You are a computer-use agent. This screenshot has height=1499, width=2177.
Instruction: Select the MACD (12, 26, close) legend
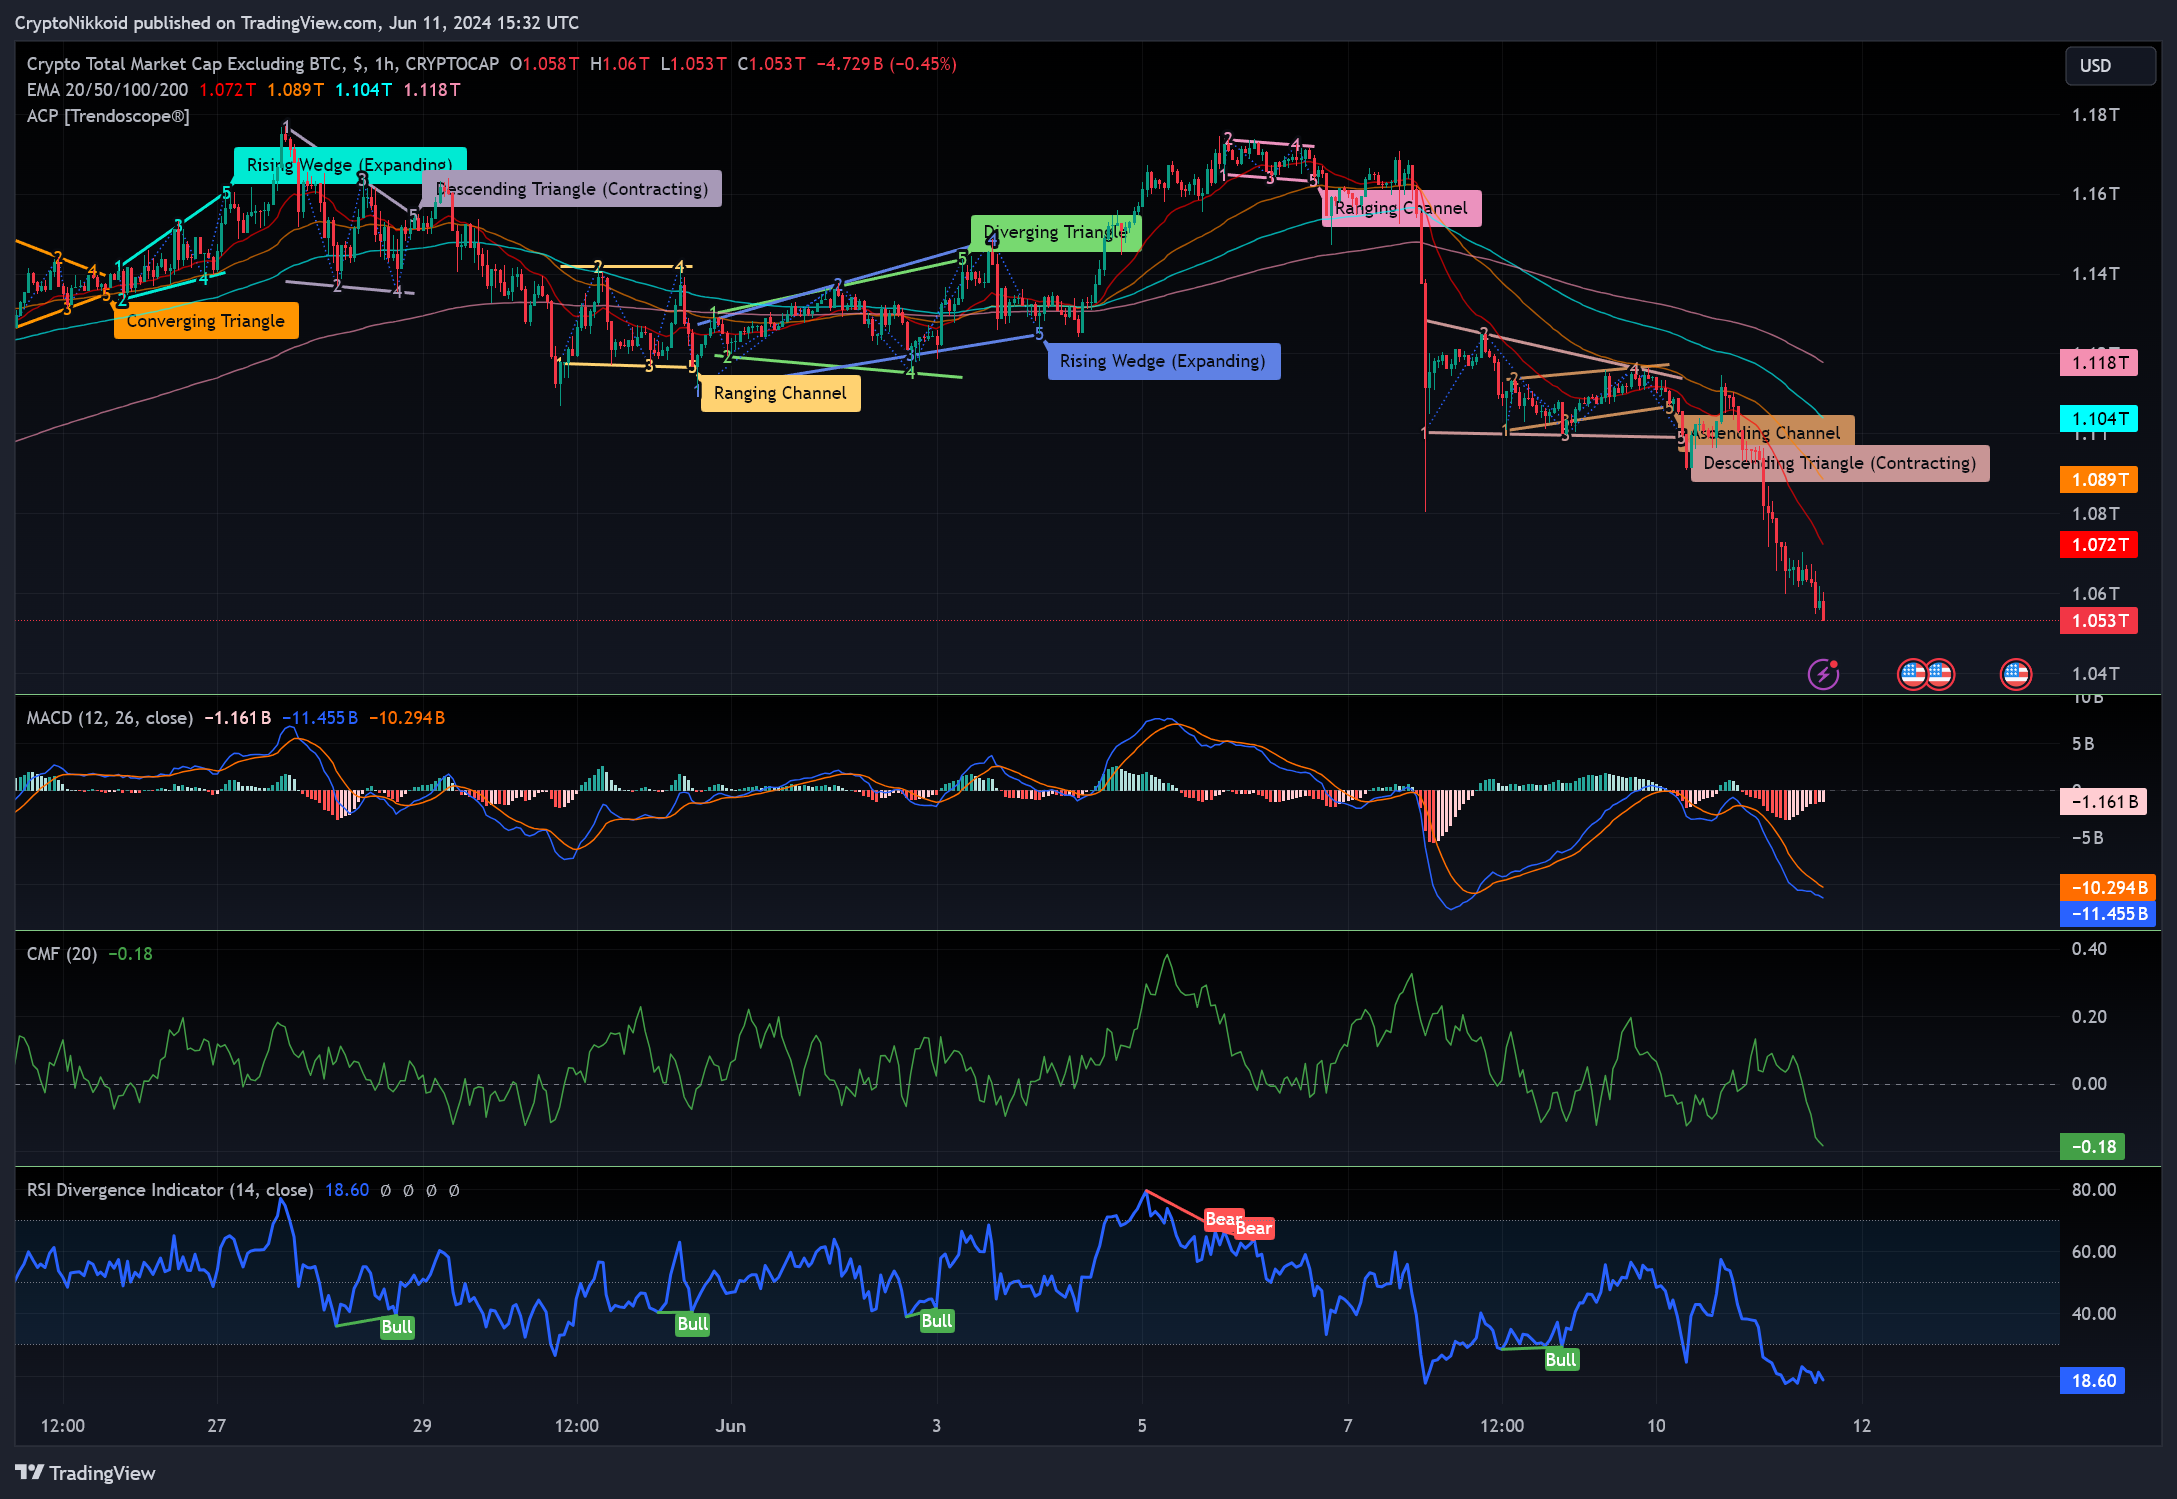click(x=110, y=718)
